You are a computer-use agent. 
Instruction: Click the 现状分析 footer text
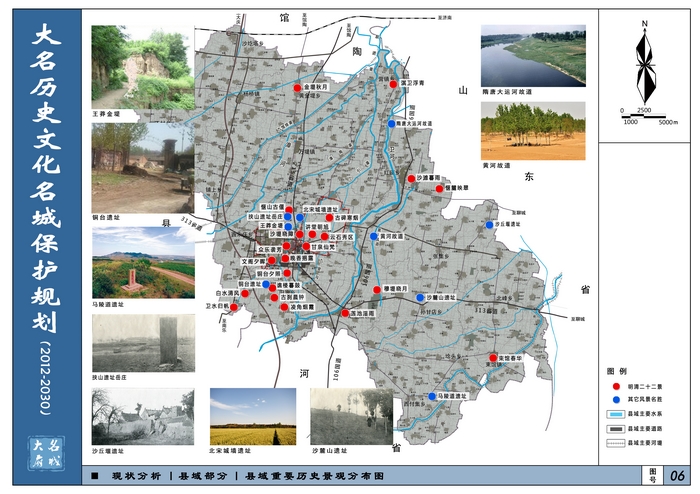click(x=136, y=476)
